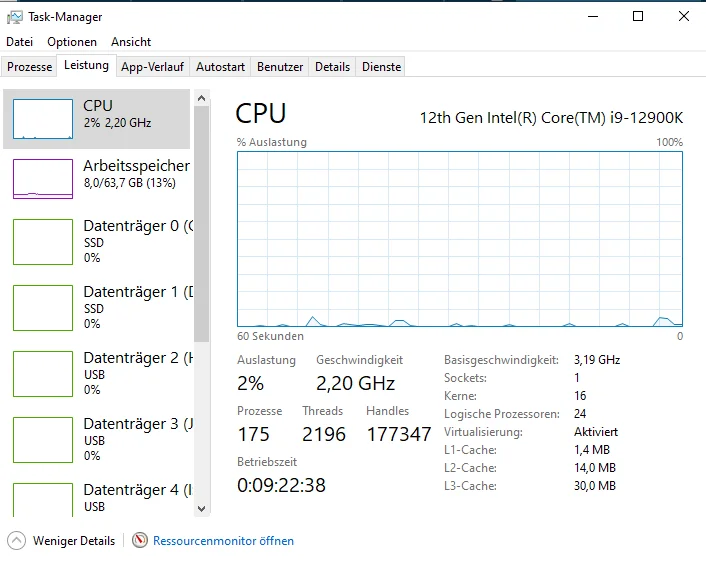Image resolution: width=706 pixels, height=564 pixels.
Task: Close the Task-Manager window
Action: click(683, 17)
